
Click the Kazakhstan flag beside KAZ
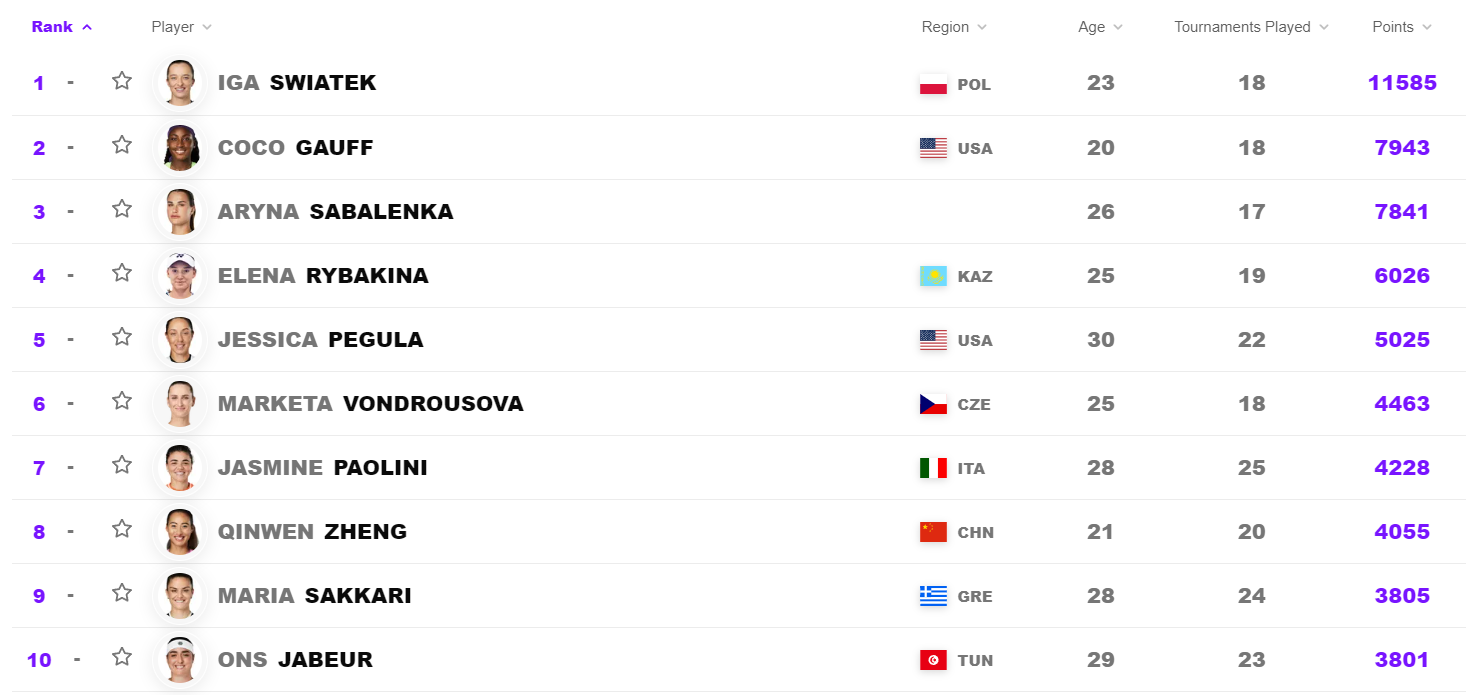pos(933,276)
